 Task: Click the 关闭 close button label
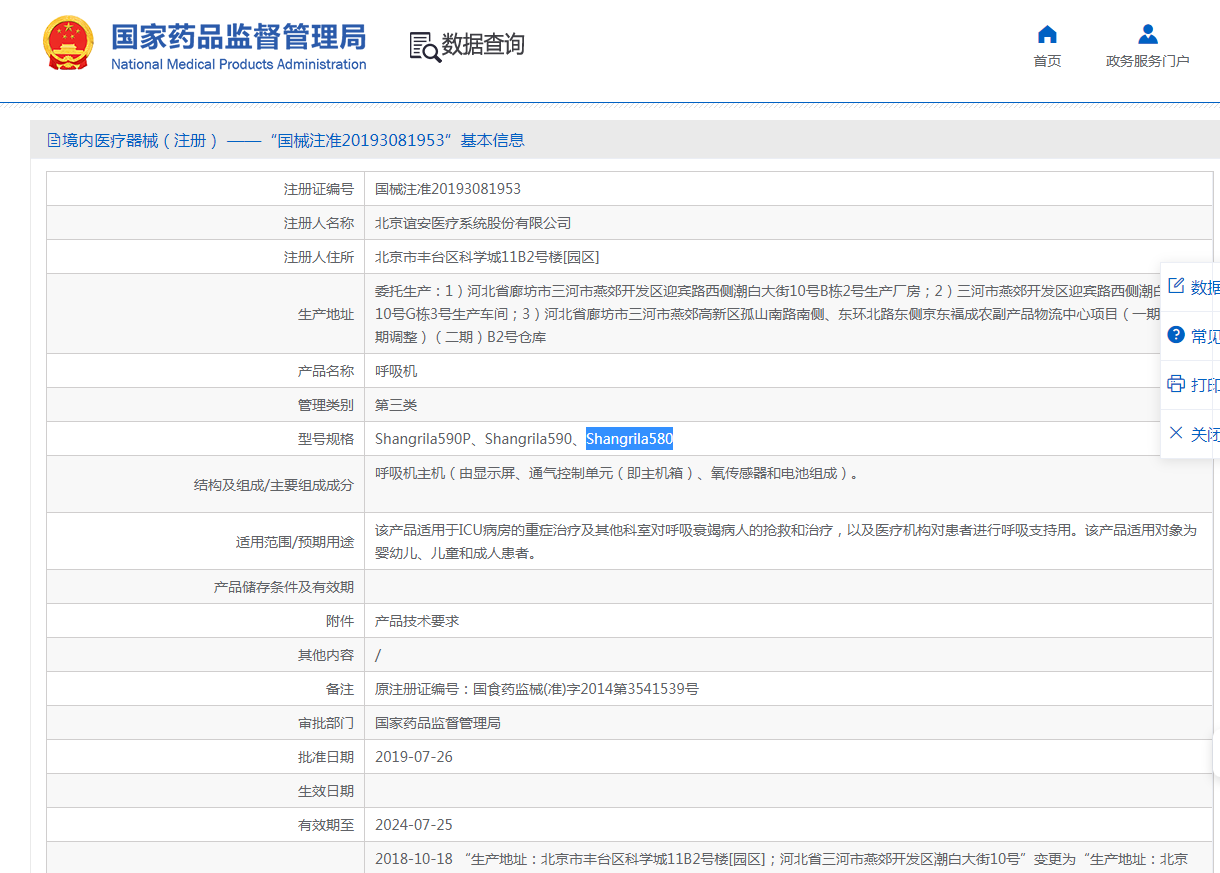1205,434
